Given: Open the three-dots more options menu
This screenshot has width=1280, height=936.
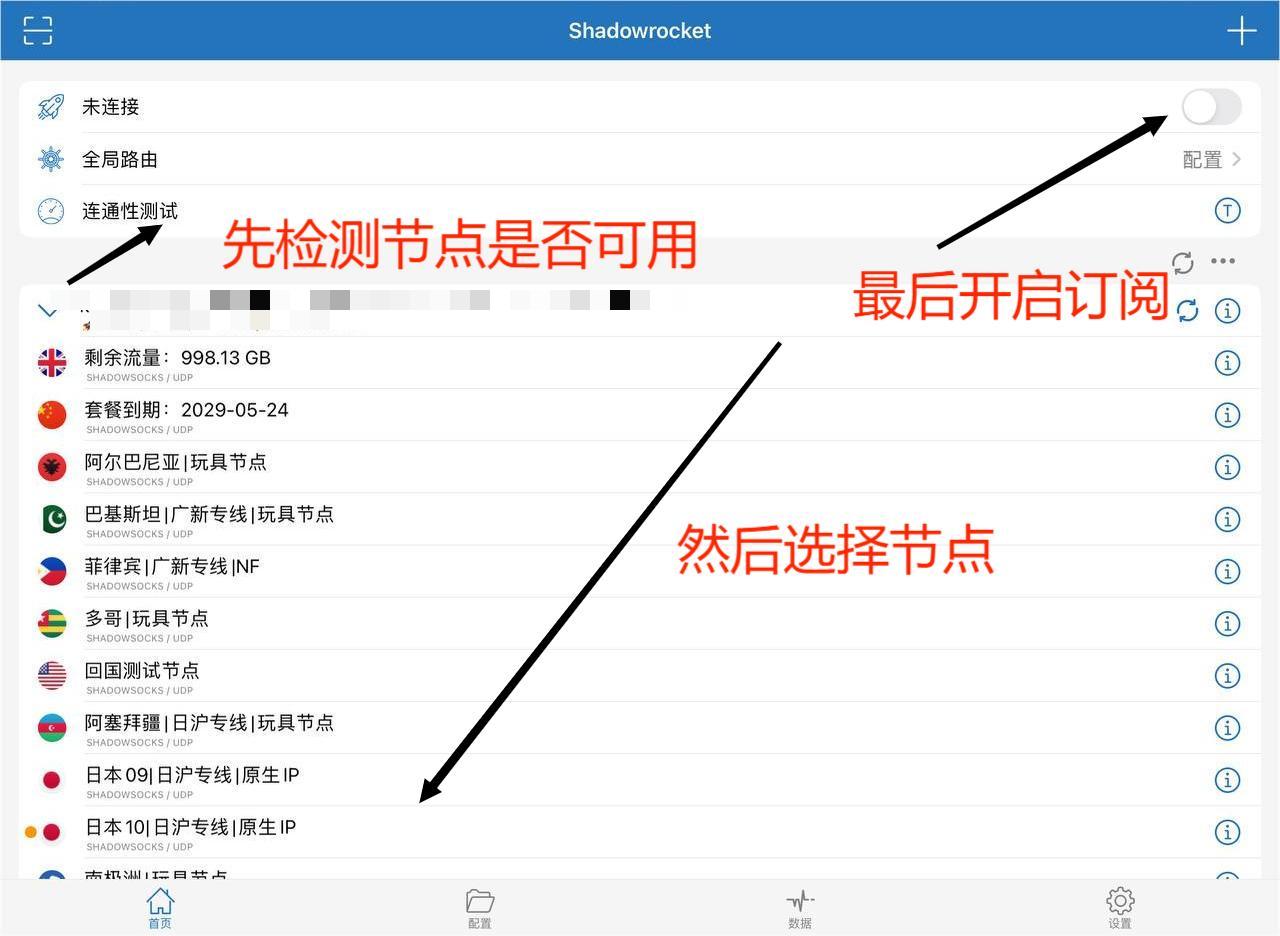Looking at the screenshot, I should (1223, 262).
